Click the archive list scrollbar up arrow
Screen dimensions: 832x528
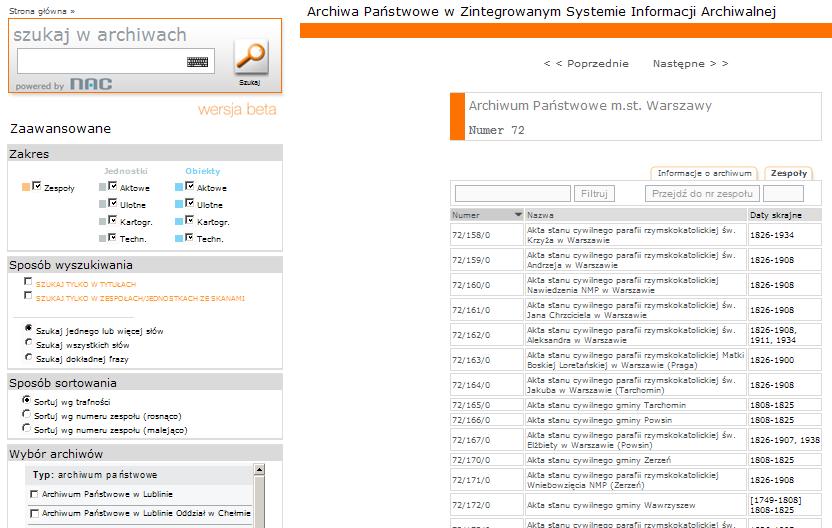259,470
